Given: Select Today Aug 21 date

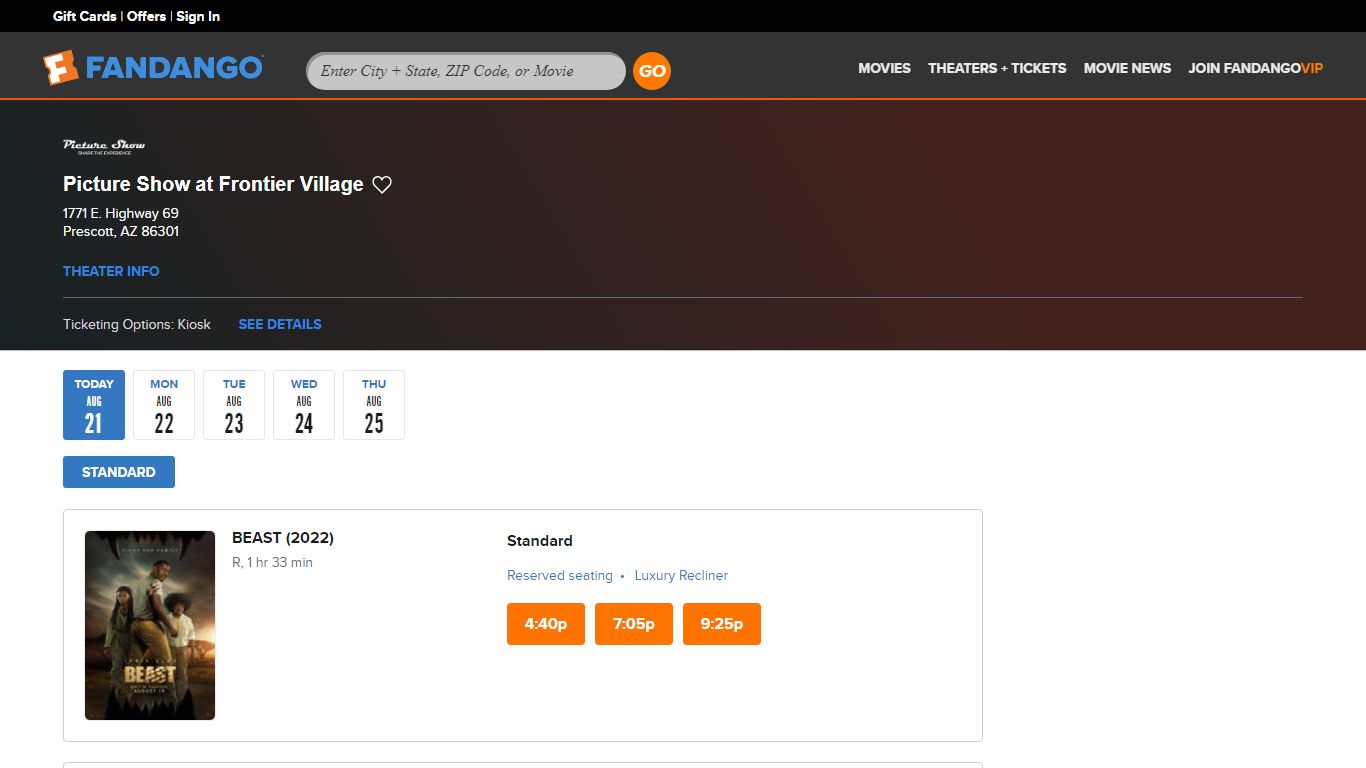Looking at the screenshot, I should coord(94,405).
